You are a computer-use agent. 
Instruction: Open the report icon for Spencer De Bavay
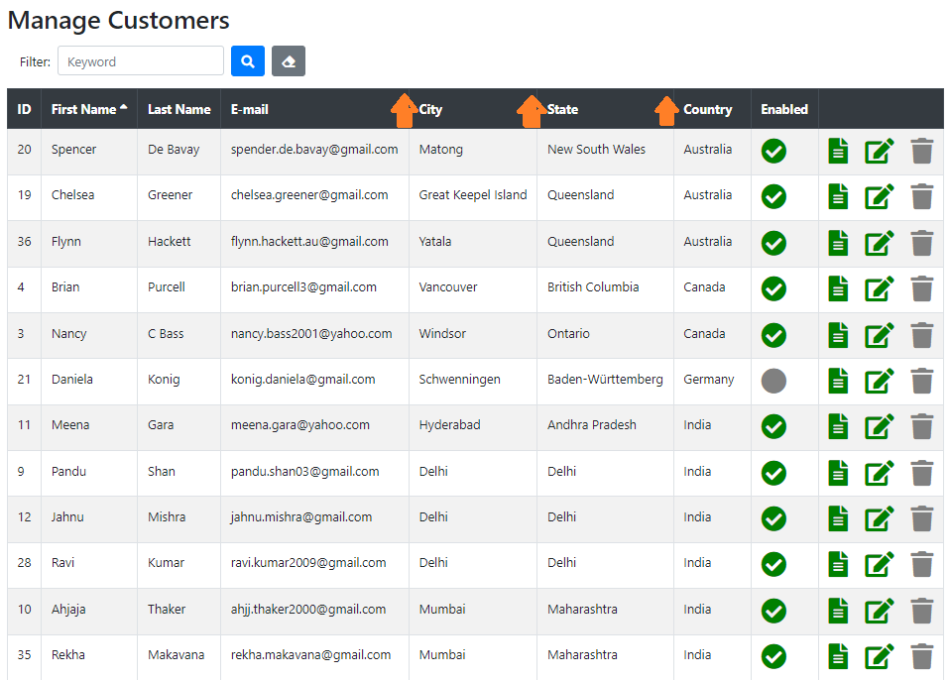tap(838, 151)
